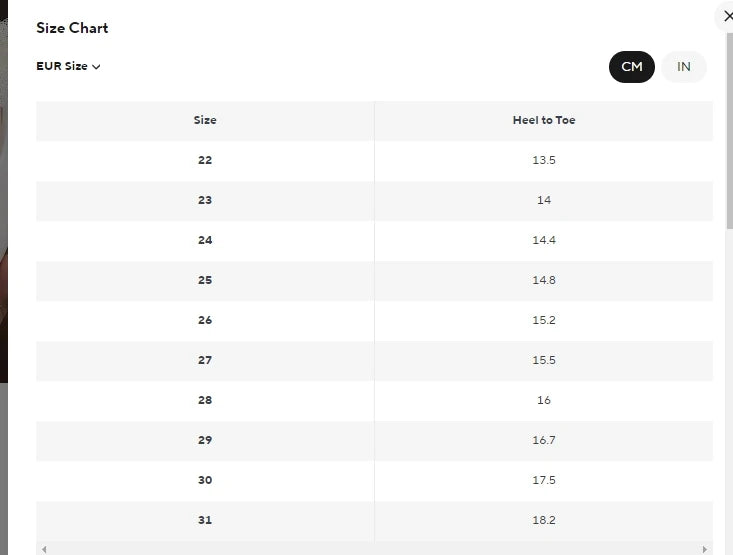733x555 pixels.
Task: Click the horizontal scrollbar right arrow
Action: click(x=705, y=549)
